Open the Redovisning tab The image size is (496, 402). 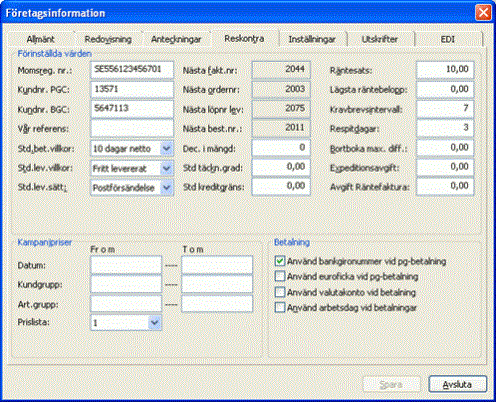[108, 39]
